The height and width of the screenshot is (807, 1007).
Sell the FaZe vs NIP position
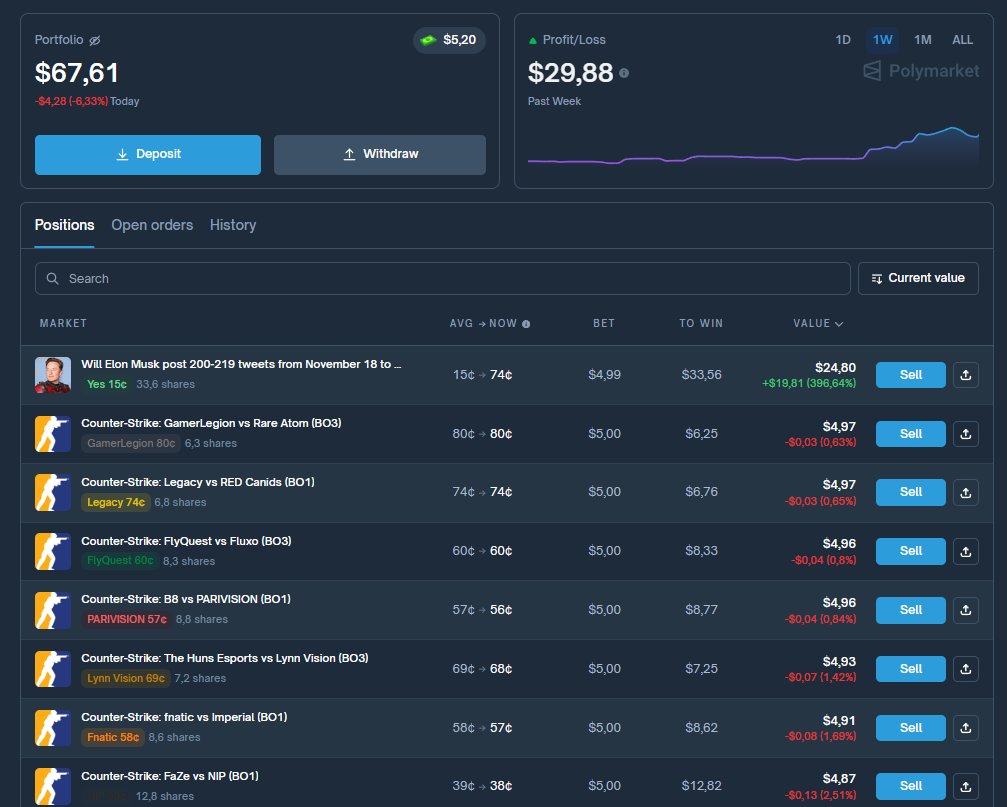tap(910, 786)
